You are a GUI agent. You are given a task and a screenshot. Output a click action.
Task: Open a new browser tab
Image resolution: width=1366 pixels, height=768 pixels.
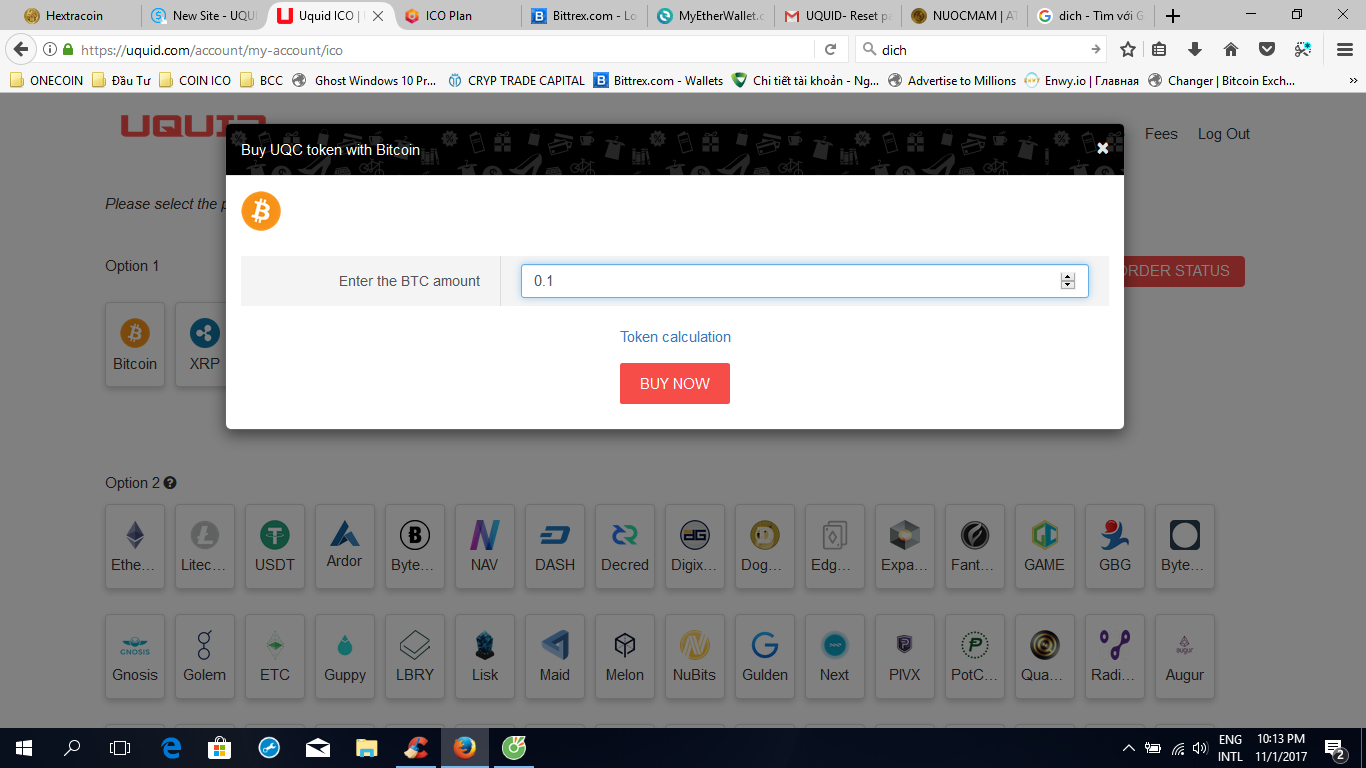click(x=1173, y=16)
